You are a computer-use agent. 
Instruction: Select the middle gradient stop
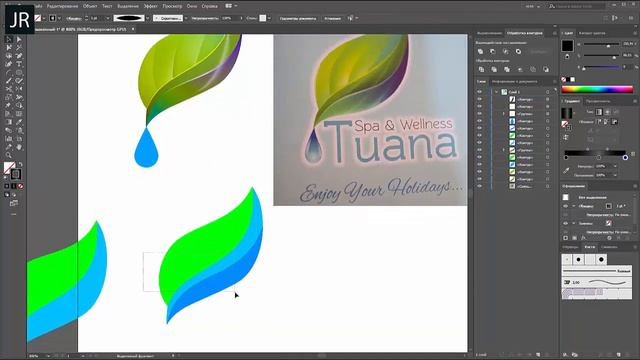point(598,157)
